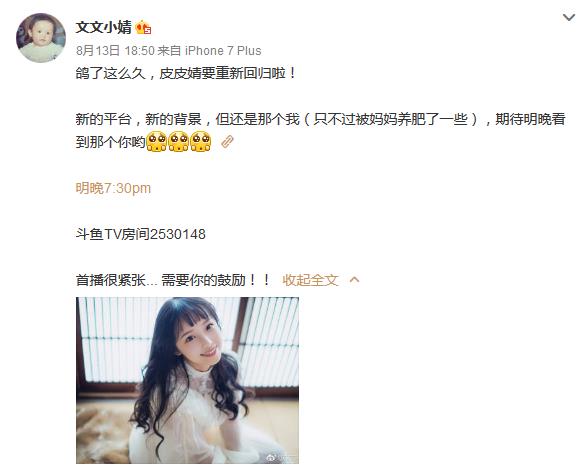Open the 文文小婧 profile name link
The image size is (581, 467).
[103, 27]
